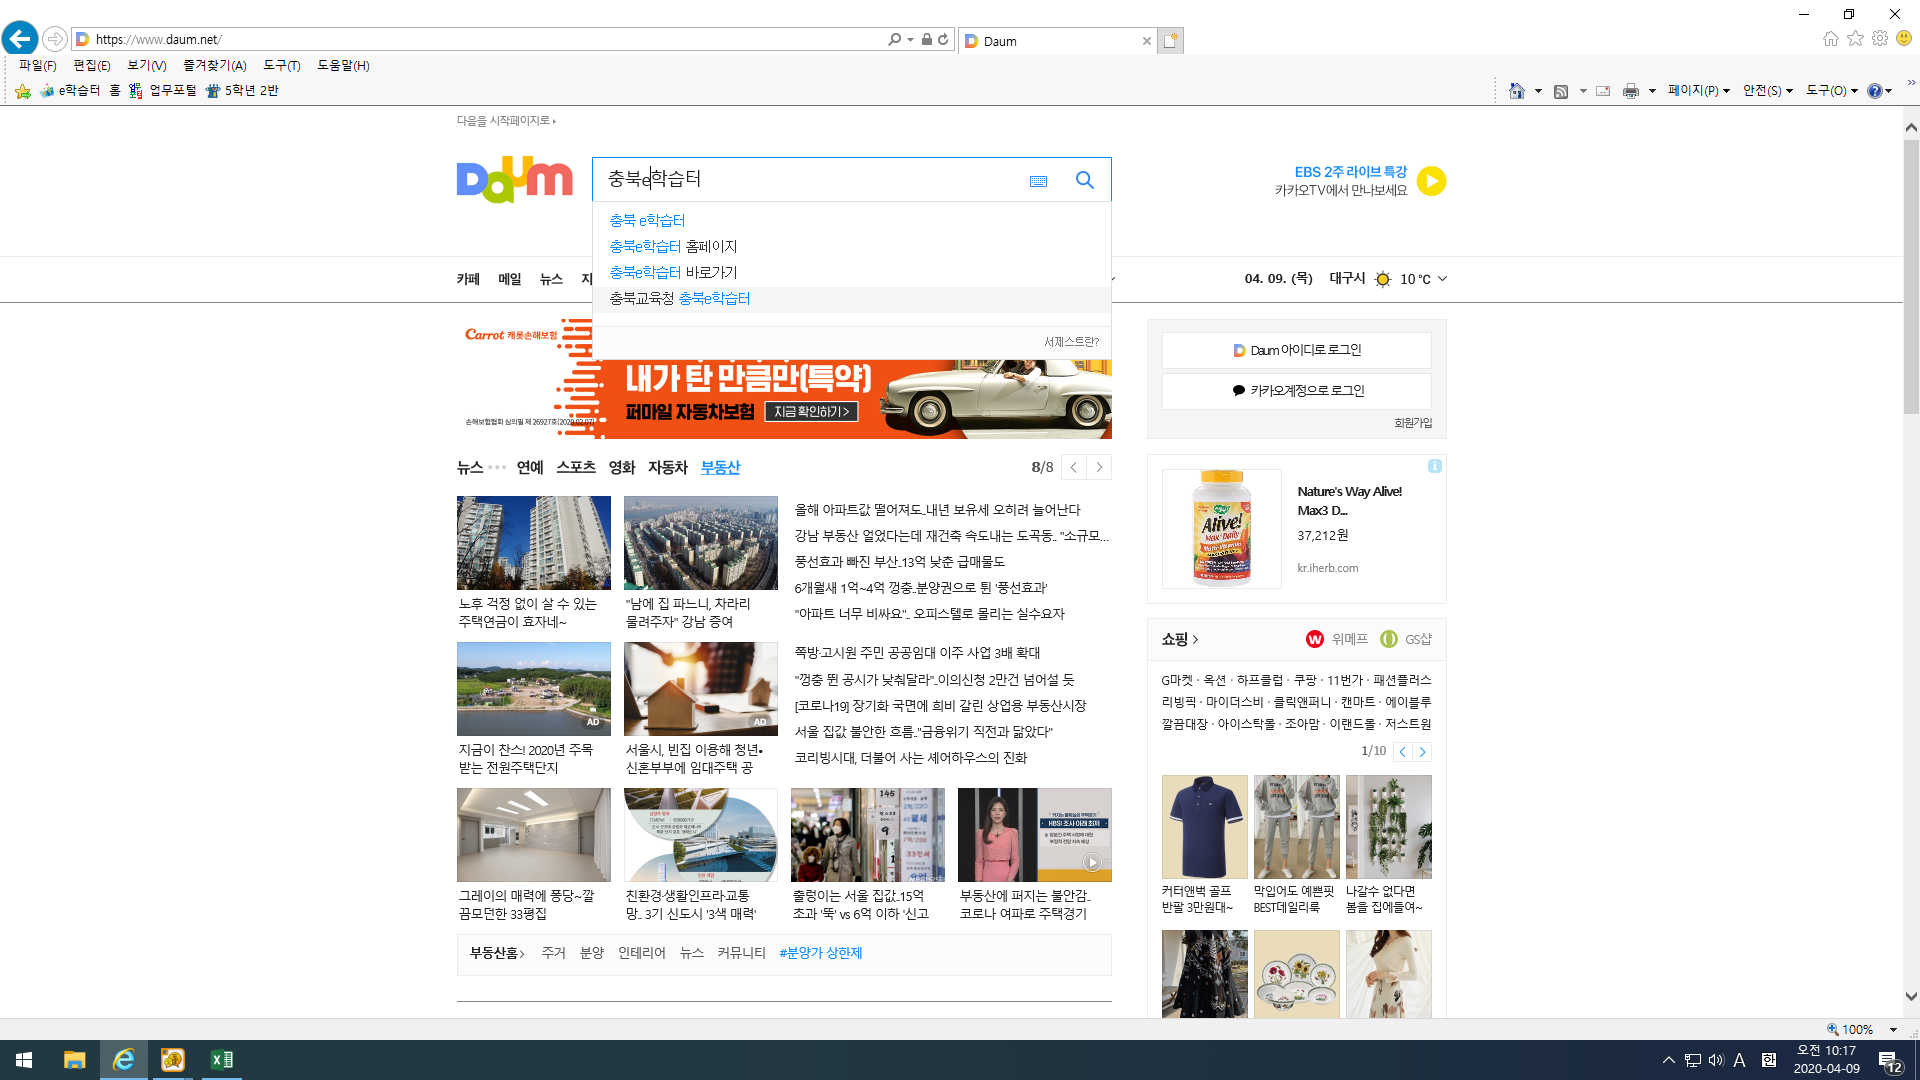Click the ad info icon on iHerb ad
The height and width of the screenshot is (1080, 1920).
[1434, 466]
